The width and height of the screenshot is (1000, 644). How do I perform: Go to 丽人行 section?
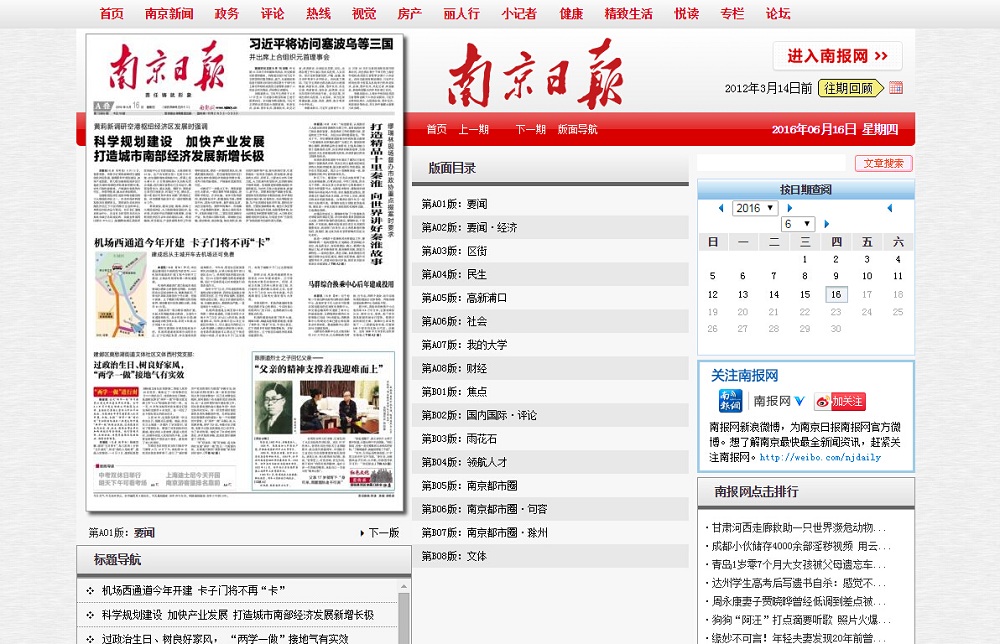coord(461,13)
